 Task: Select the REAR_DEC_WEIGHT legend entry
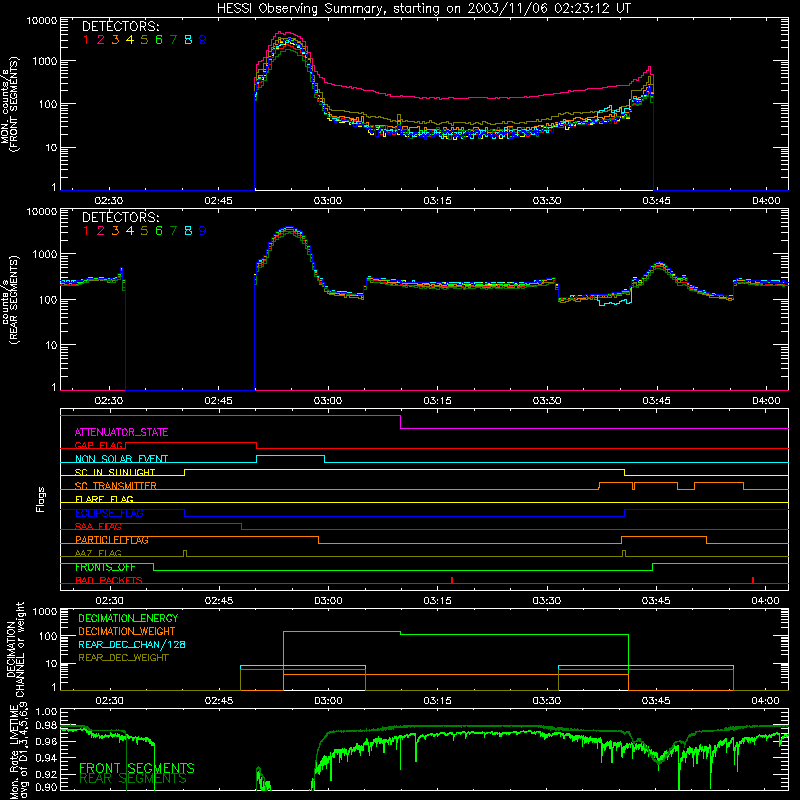click(123, 658)
